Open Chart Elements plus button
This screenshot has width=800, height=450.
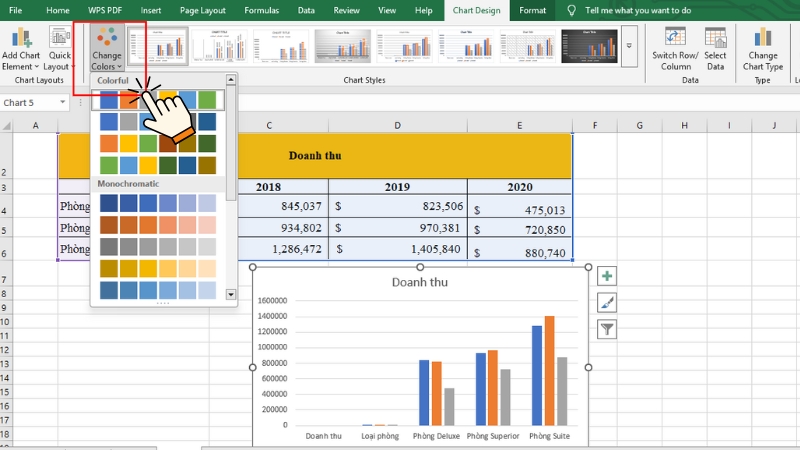pyautogui.click(x=607, y=276)
